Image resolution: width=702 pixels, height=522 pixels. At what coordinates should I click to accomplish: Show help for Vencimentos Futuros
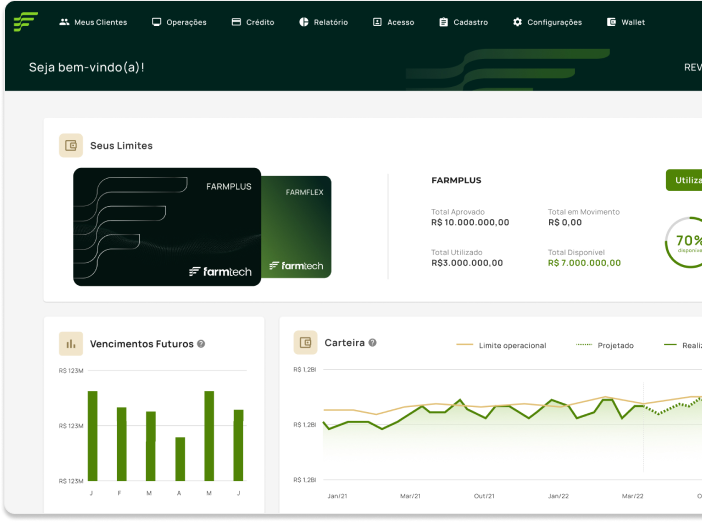click(201, 344)
